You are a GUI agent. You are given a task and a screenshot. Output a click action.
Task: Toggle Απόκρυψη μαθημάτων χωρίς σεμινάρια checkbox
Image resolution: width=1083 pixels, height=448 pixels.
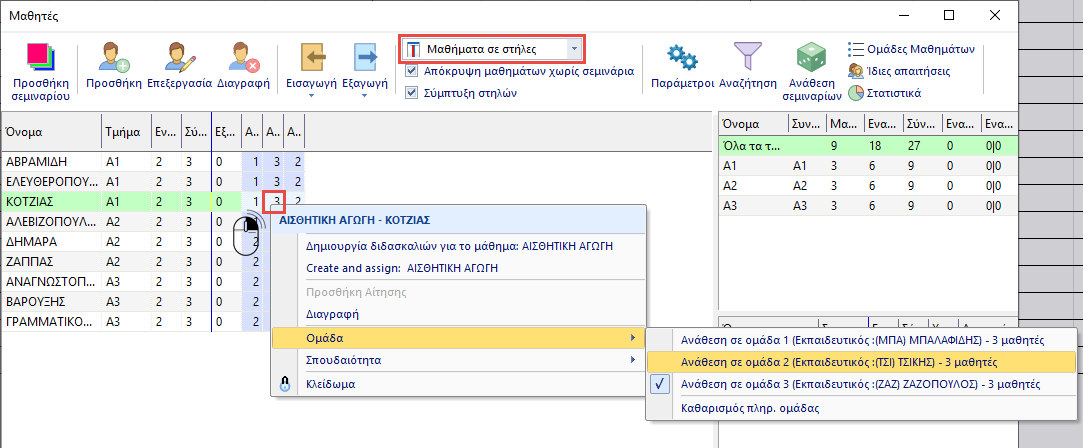(x=413, y=72)
